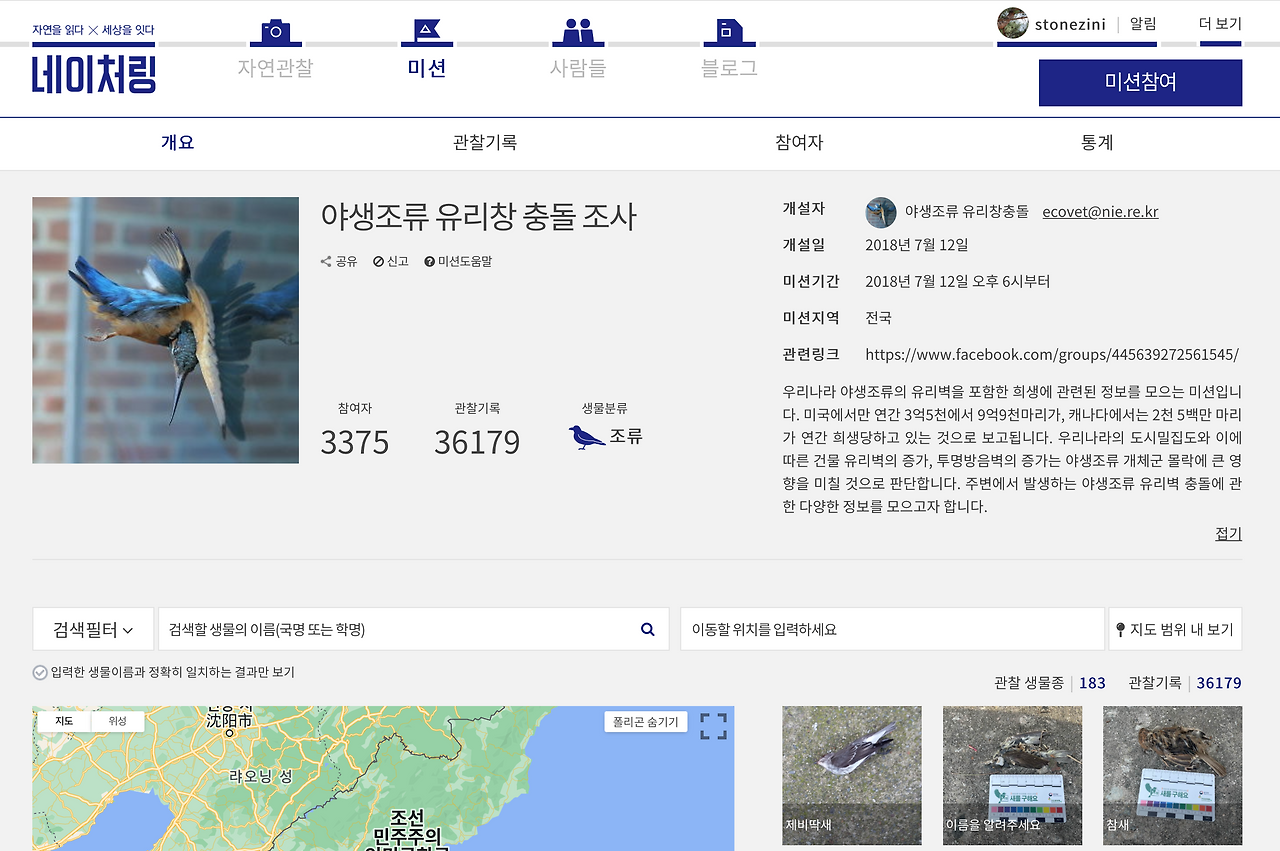Hide polygons using 폴리곤 숨기기
This screenshot has height=851, width=1280.
point(645,719)
